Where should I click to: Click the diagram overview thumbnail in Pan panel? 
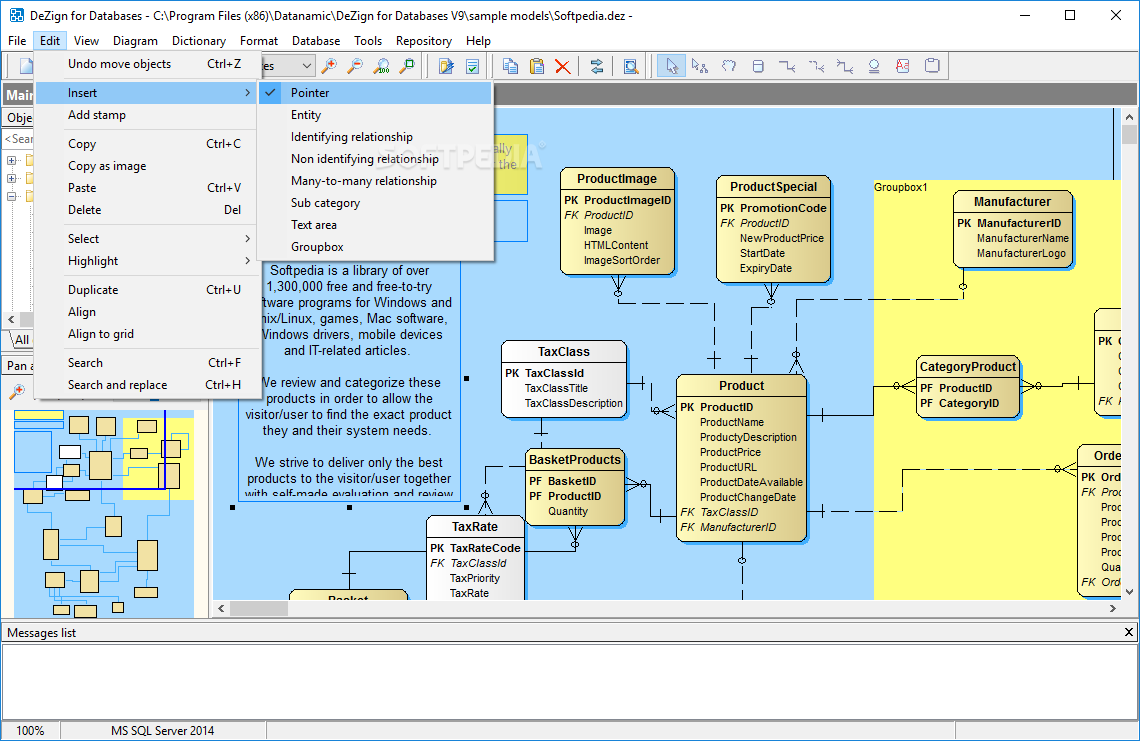tap(104, 513)
